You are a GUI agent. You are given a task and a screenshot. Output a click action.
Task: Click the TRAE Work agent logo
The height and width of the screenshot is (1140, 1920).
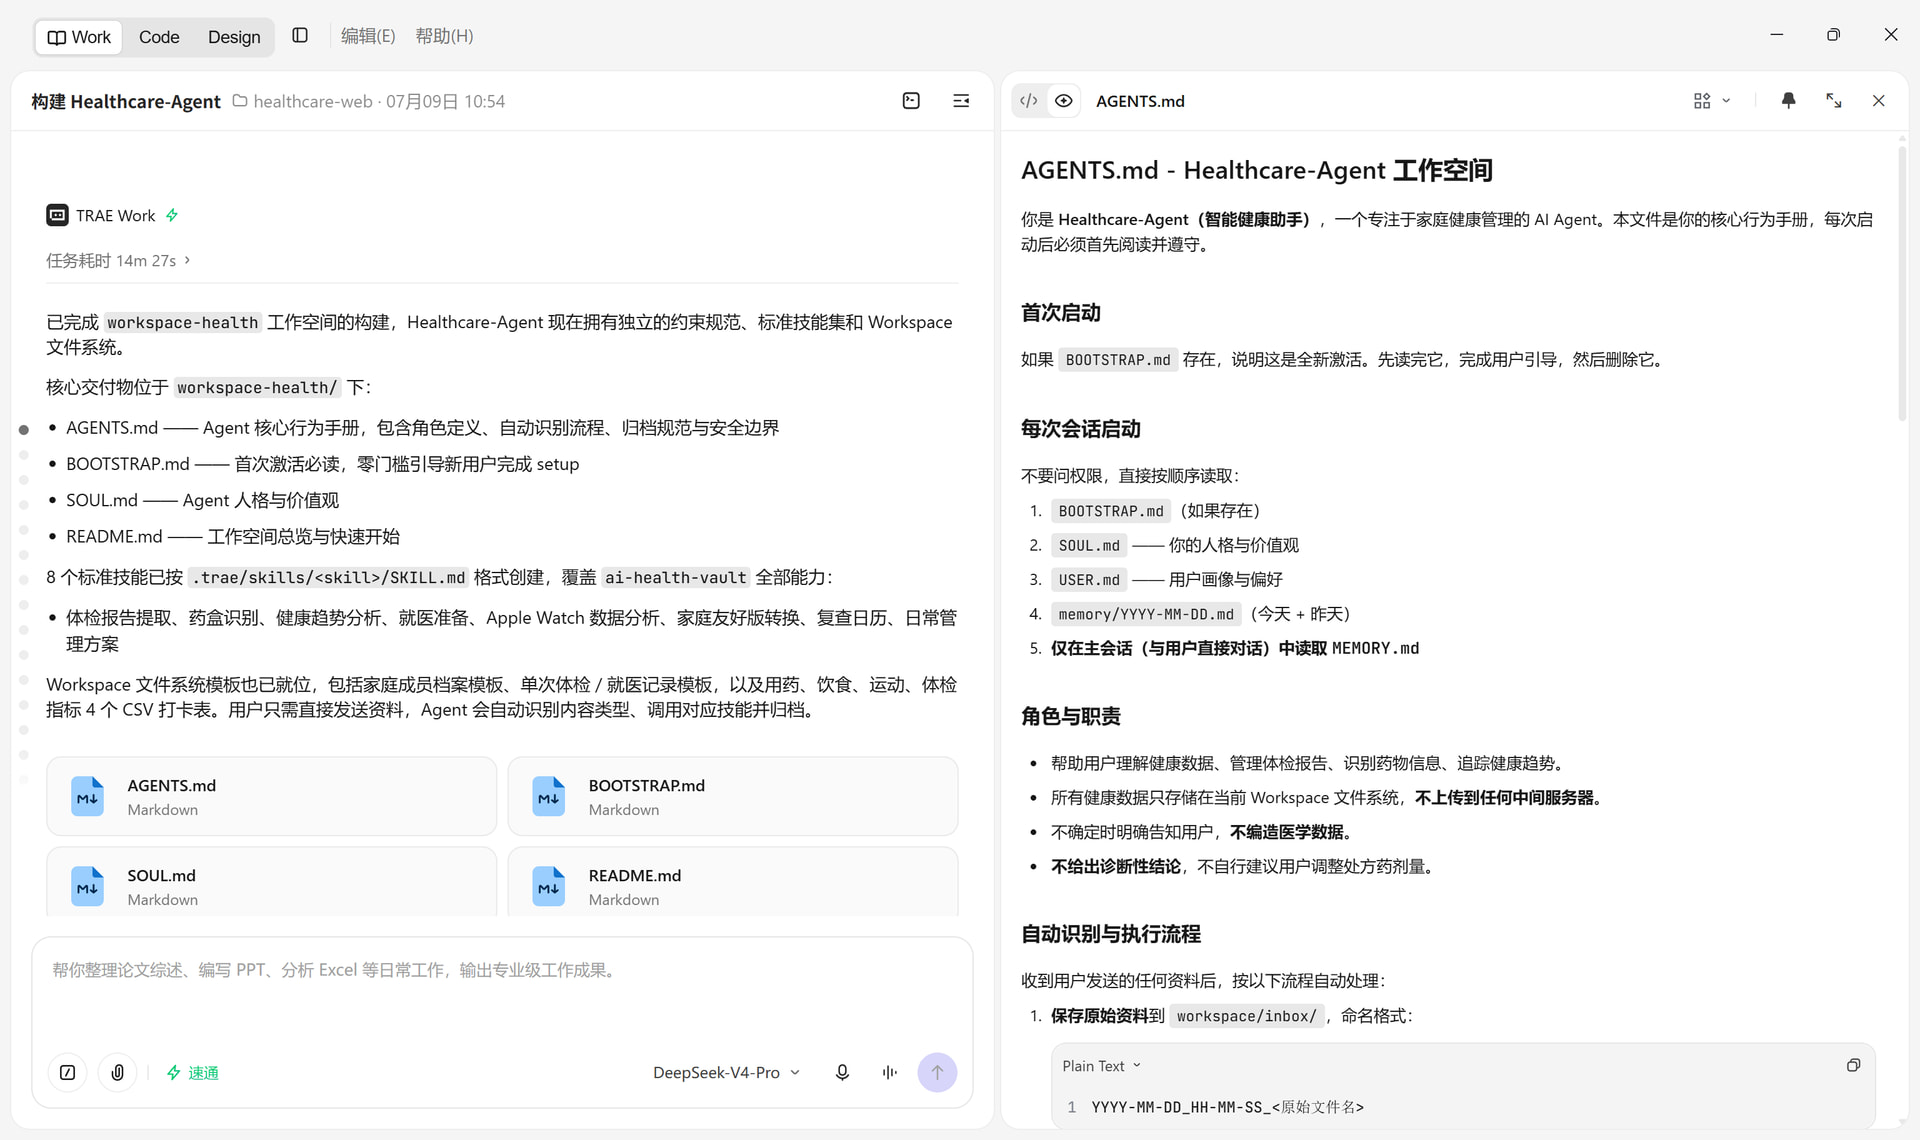(x=57, y=215)
